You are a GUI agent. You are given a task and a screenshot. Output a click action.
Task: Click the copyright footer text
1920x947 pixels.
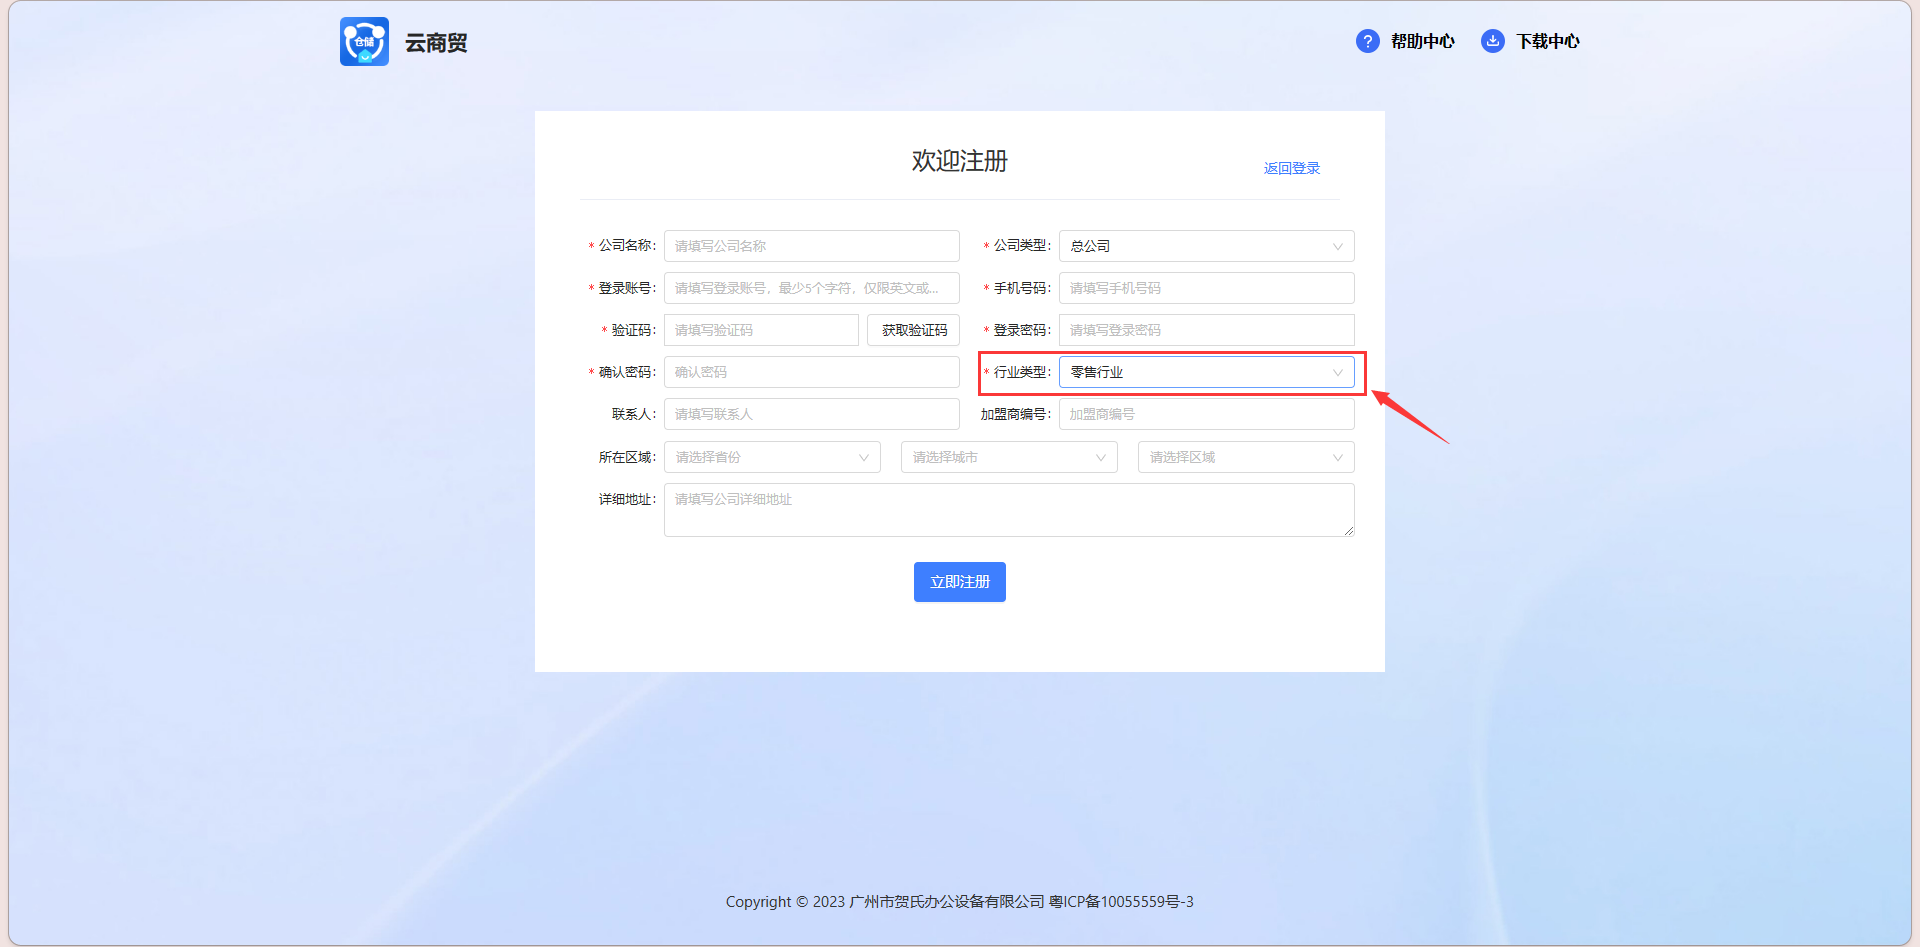960,902
